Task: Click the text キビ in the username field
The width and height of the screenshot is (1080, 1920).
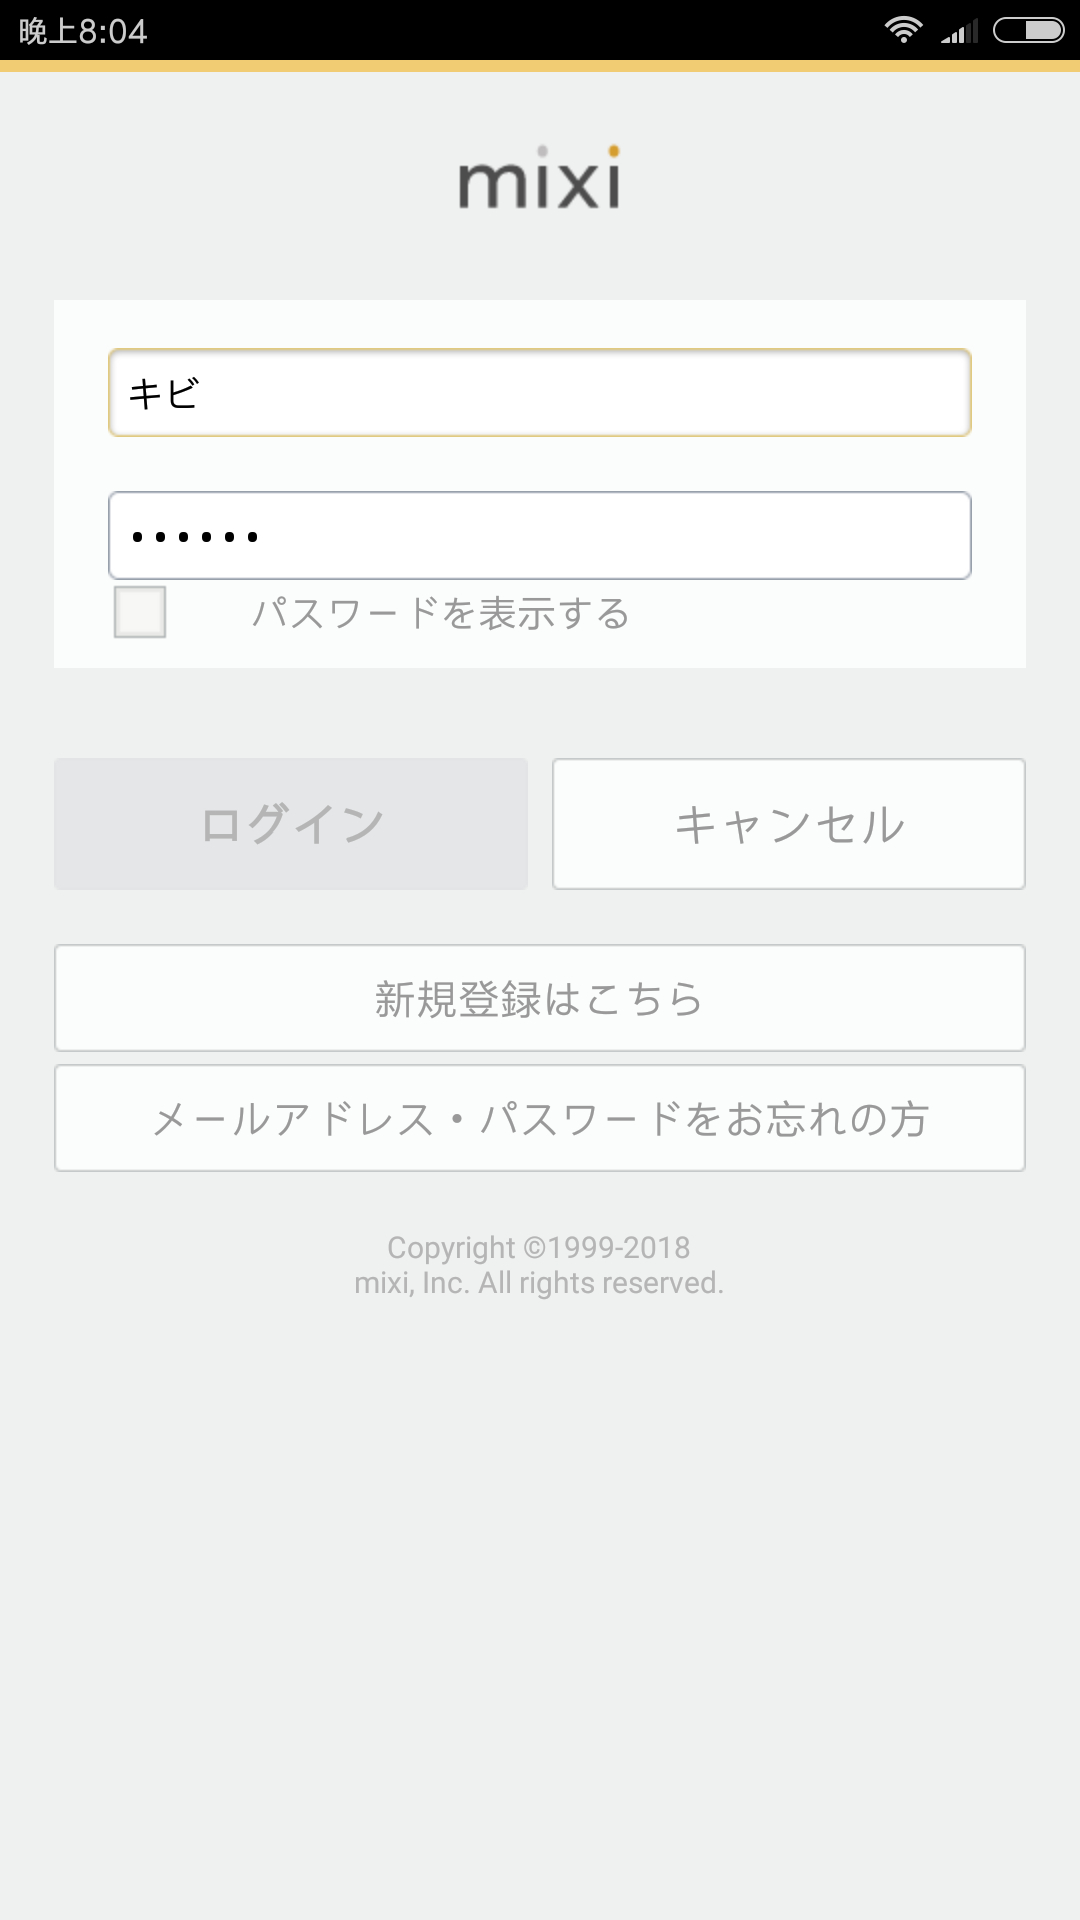Action: point(164,393)
